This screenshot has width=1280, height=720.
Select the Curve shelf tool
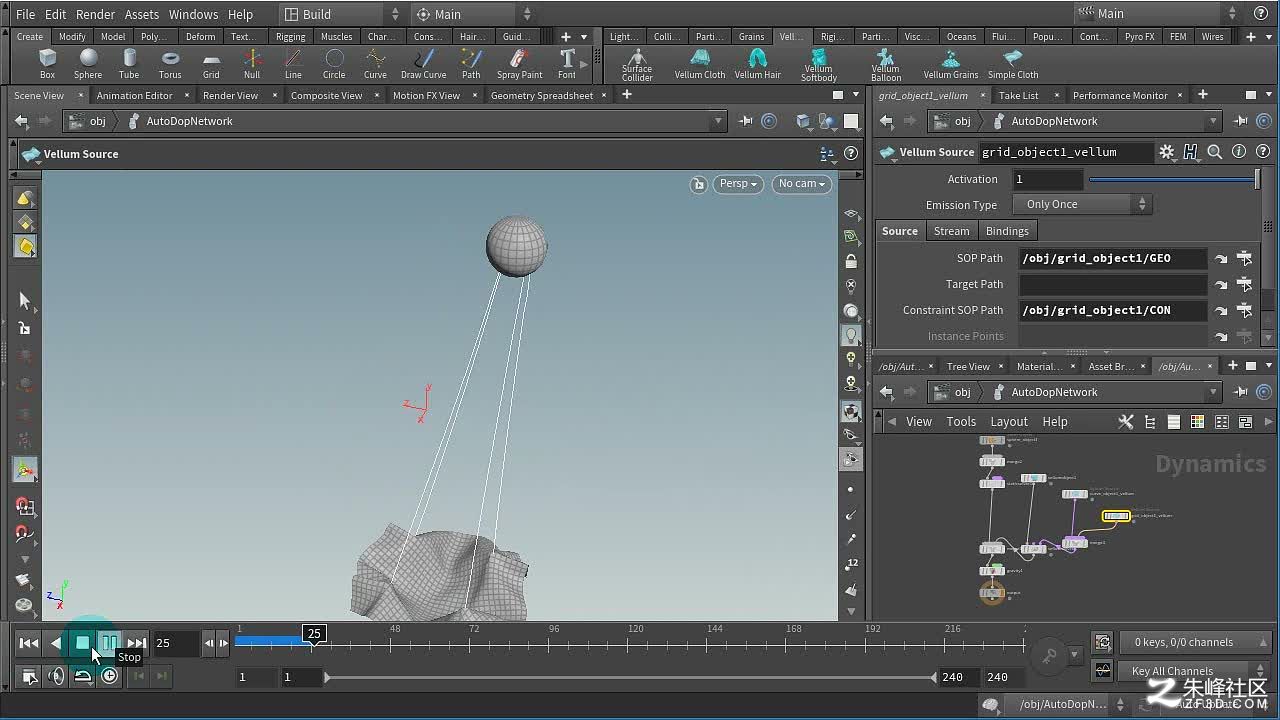(375, 64)
